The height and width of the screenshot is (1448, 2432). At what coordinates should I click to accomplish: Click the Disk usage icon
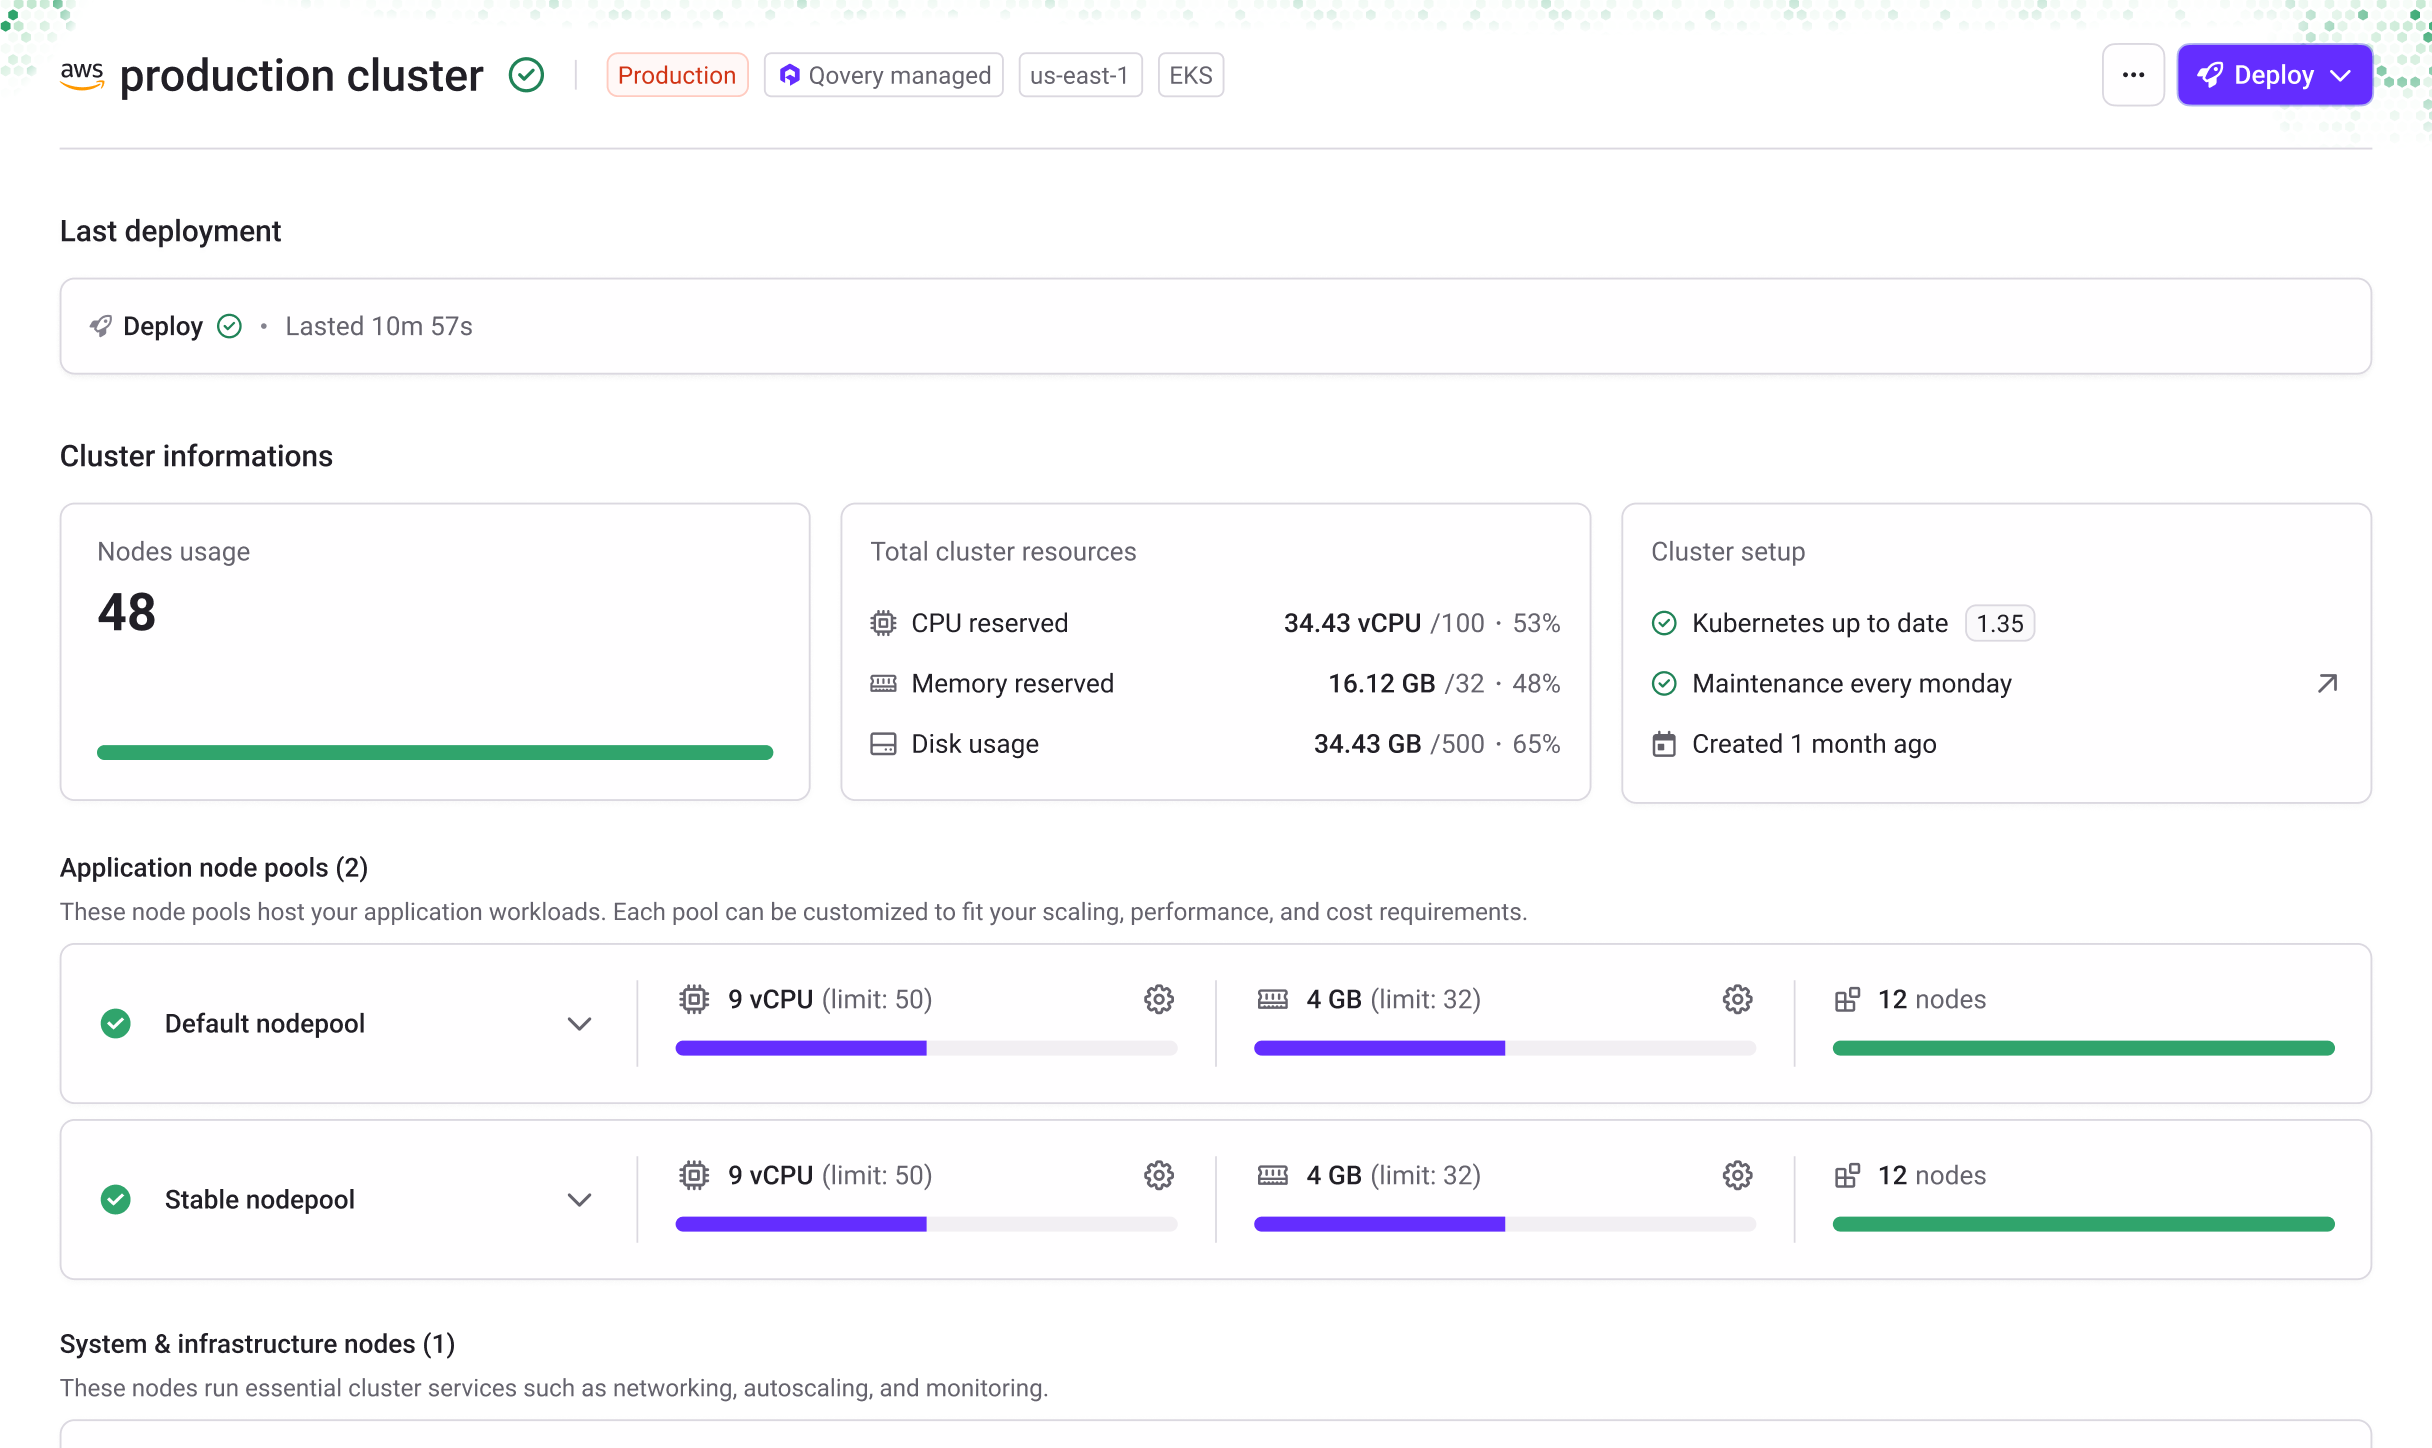click(x=883, y=744)
